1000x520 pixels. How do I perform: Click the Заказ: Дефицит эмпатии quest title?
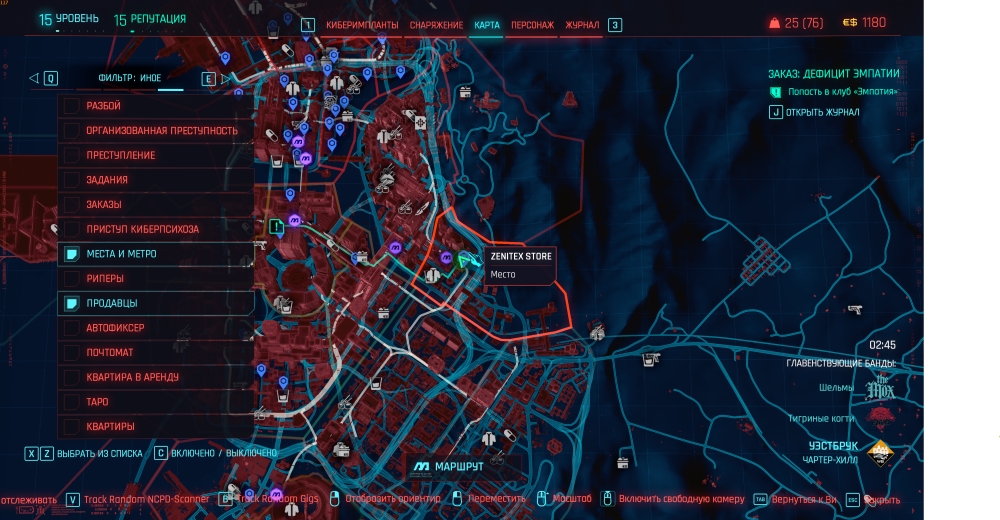click(x=834, y=73)
